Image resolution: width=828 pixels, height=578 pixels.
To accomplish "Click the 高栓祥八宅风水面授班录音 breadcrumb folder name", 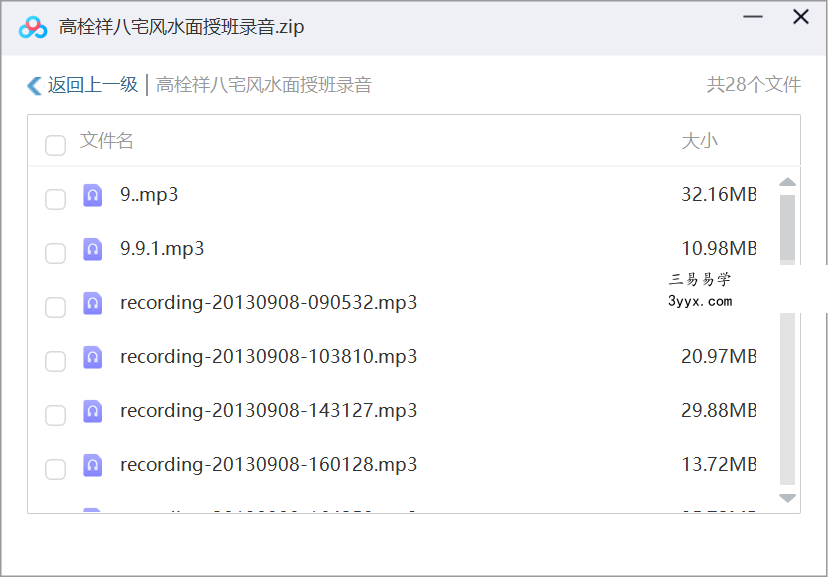I will tap(264, 85).
